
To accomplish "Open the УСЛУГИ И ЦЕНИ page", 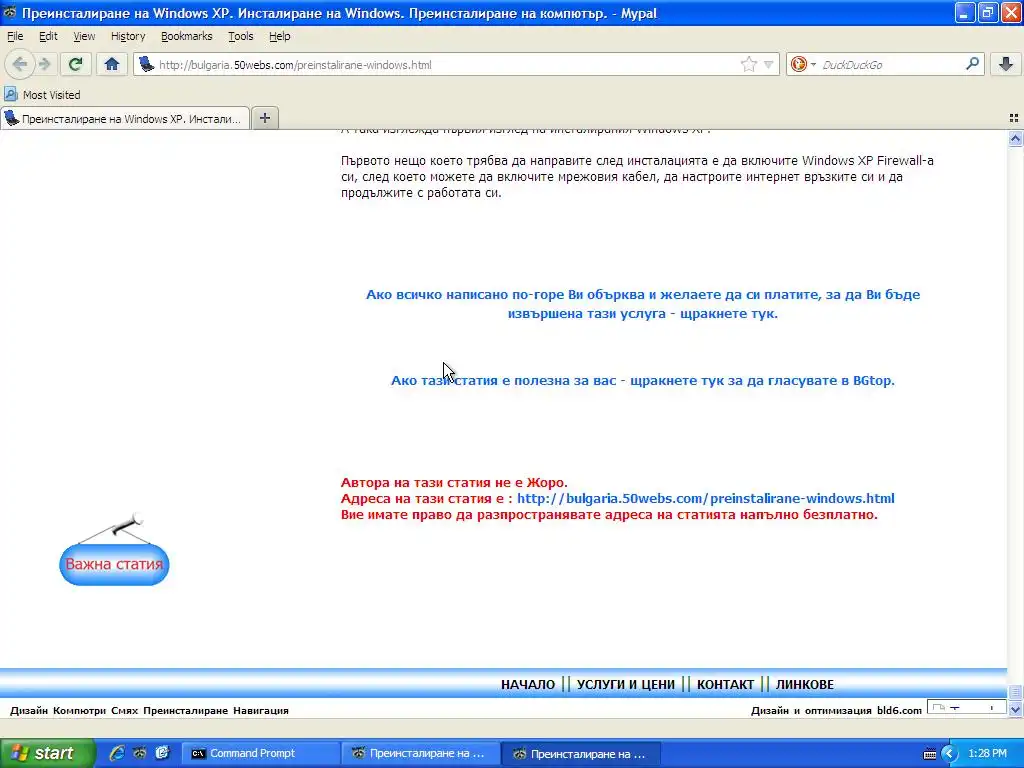I will (x=626, y=684).
